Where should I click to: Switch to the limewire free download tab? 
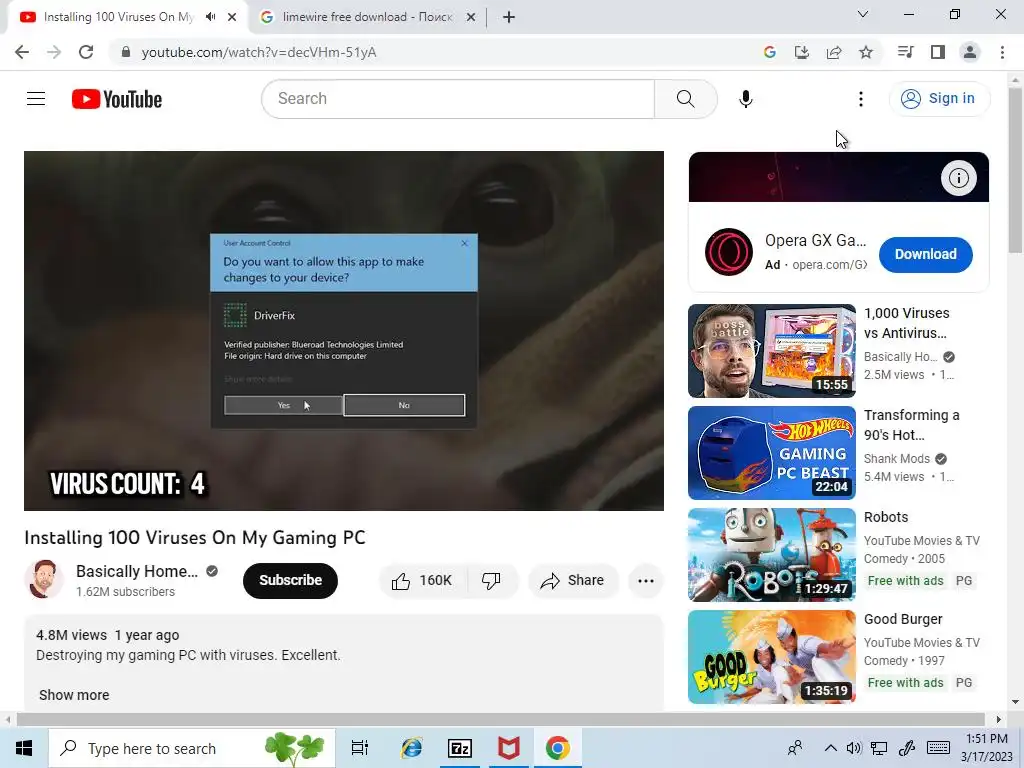tap(368, 17)
